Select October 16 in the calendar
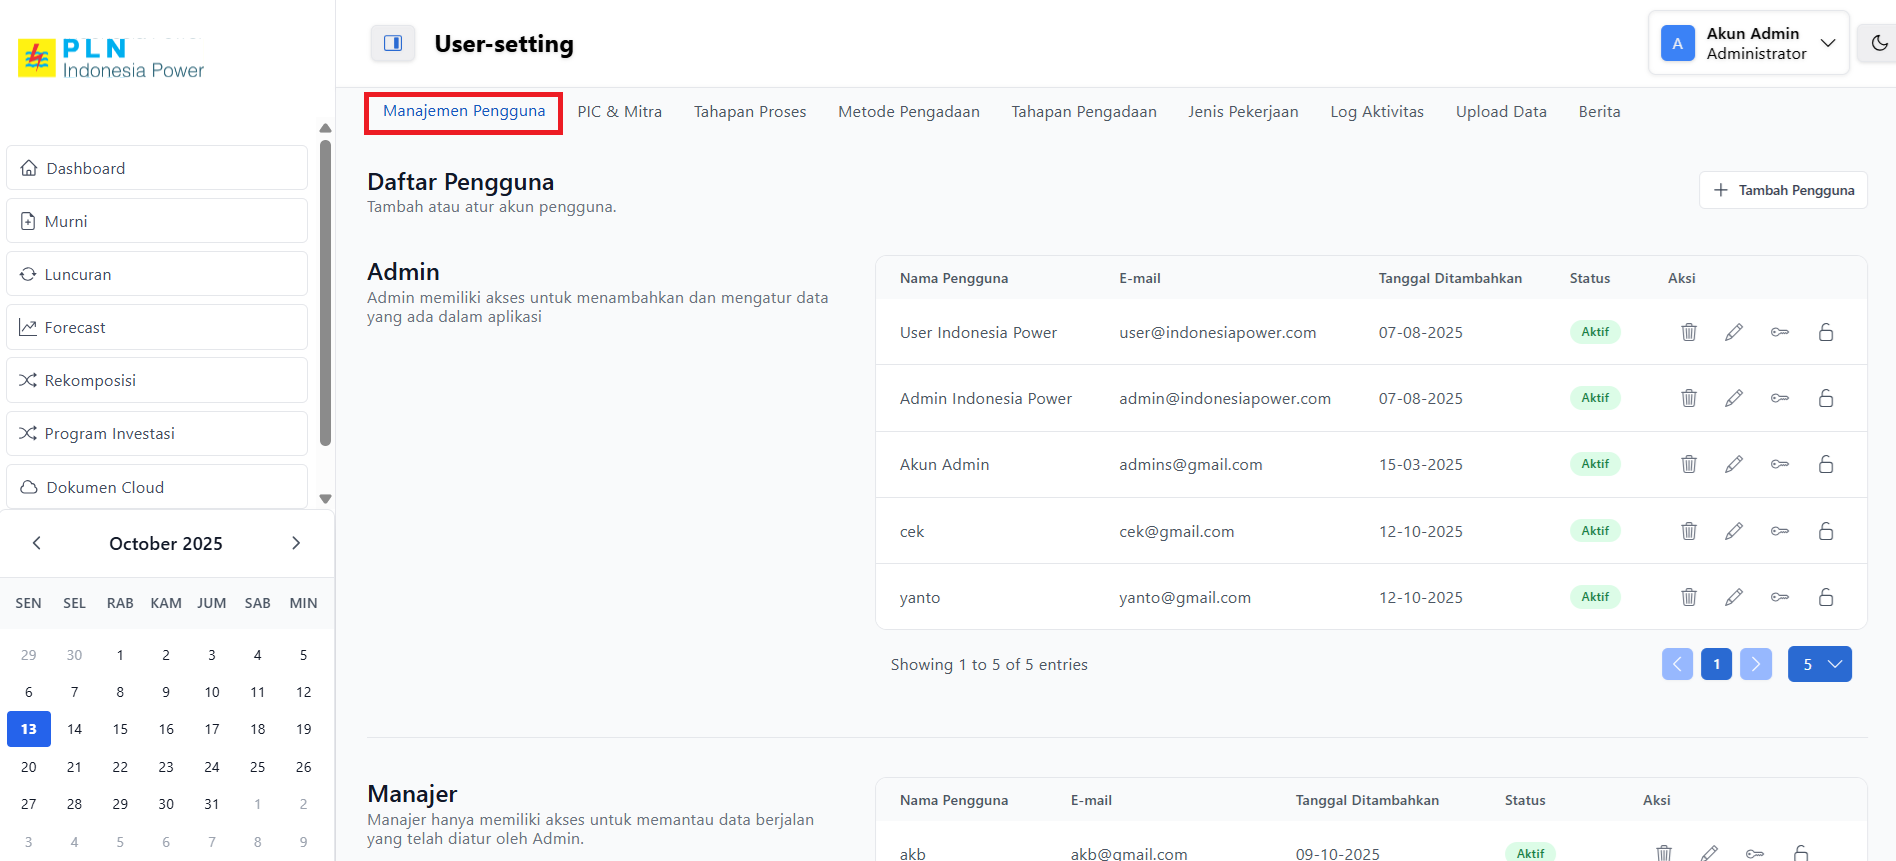 click(166, 729)
